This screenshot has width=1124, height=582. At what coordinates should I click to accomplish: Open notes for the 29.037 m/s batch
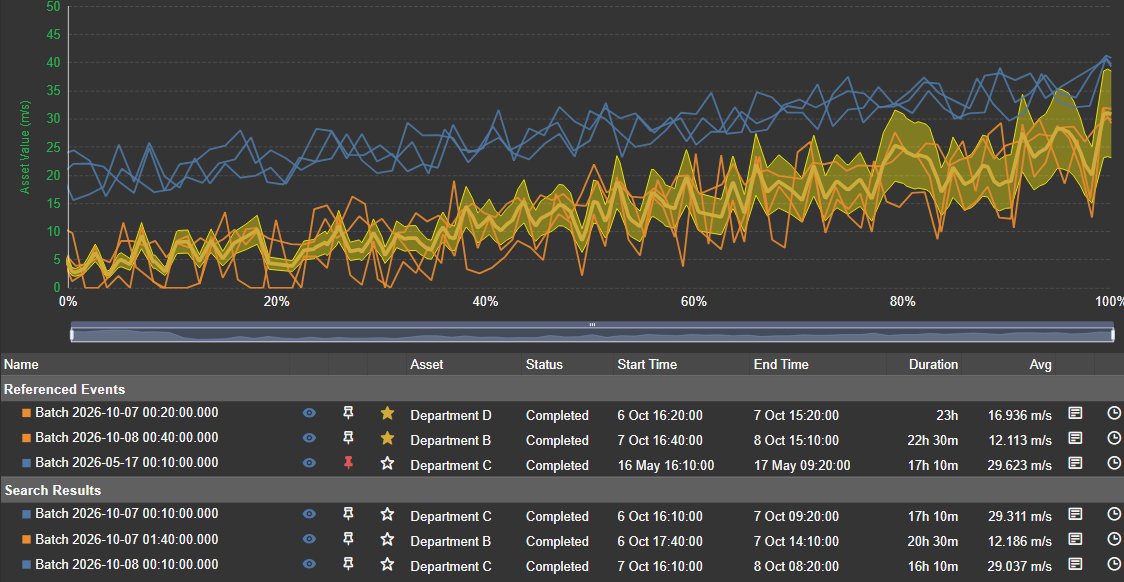coord(1075,564)
